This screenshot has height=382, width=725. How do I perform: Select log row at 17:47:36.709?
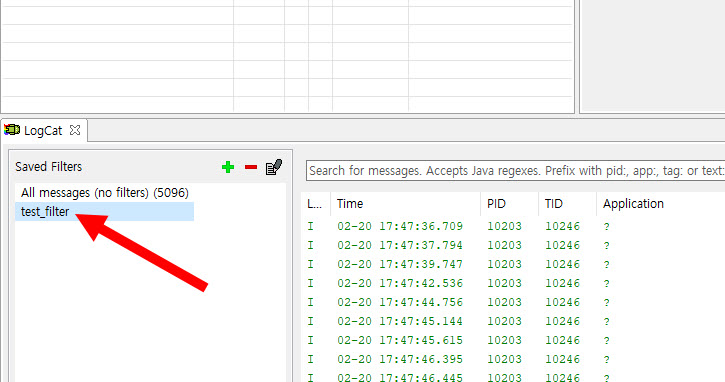point(513,226)
